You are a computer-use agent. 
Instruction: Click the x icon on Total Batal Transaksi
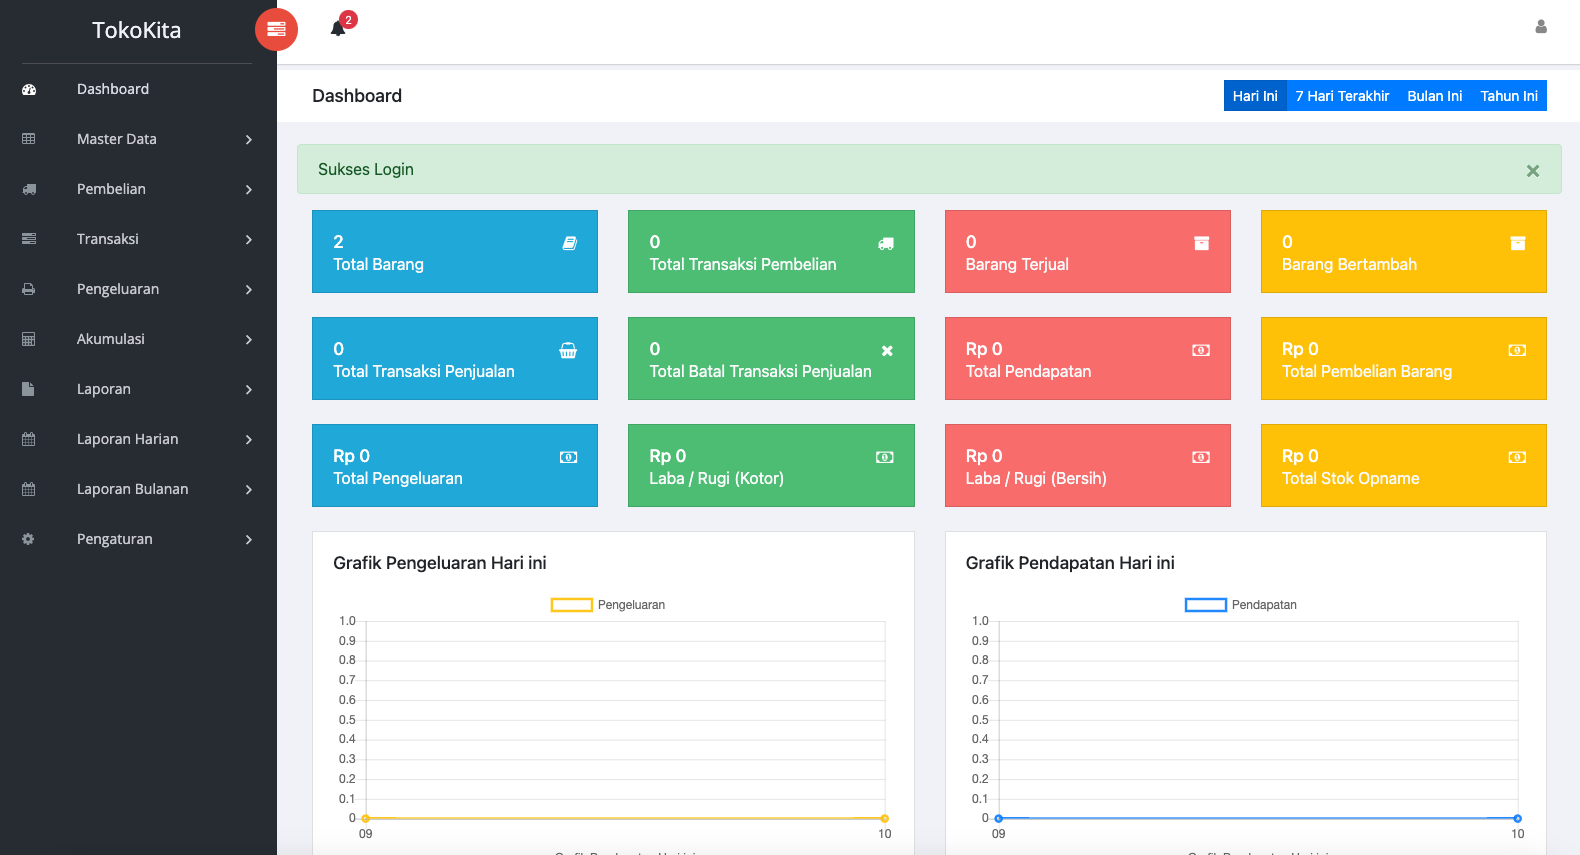click(x=886, y=351)
